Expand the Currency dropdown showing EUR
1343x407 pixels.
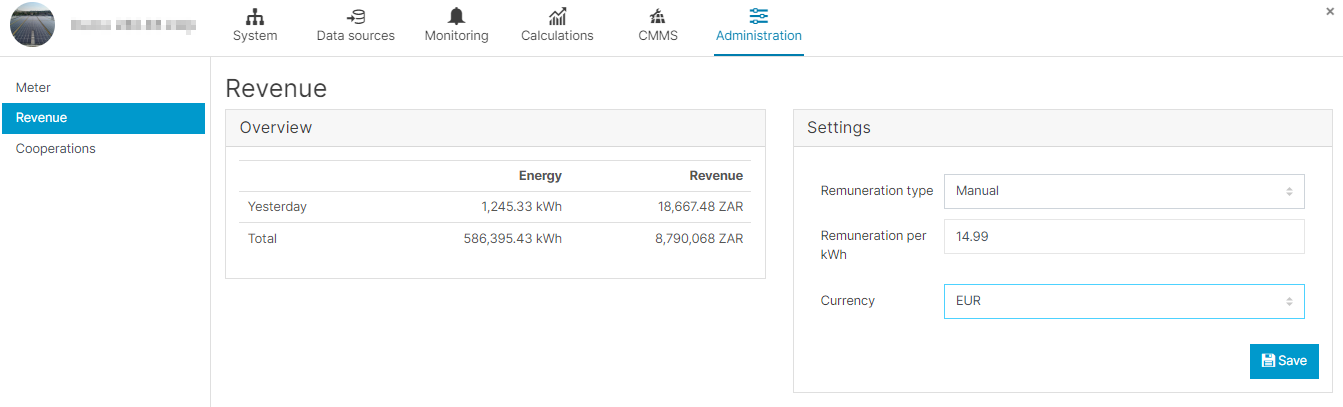(x=1123, y=301)
